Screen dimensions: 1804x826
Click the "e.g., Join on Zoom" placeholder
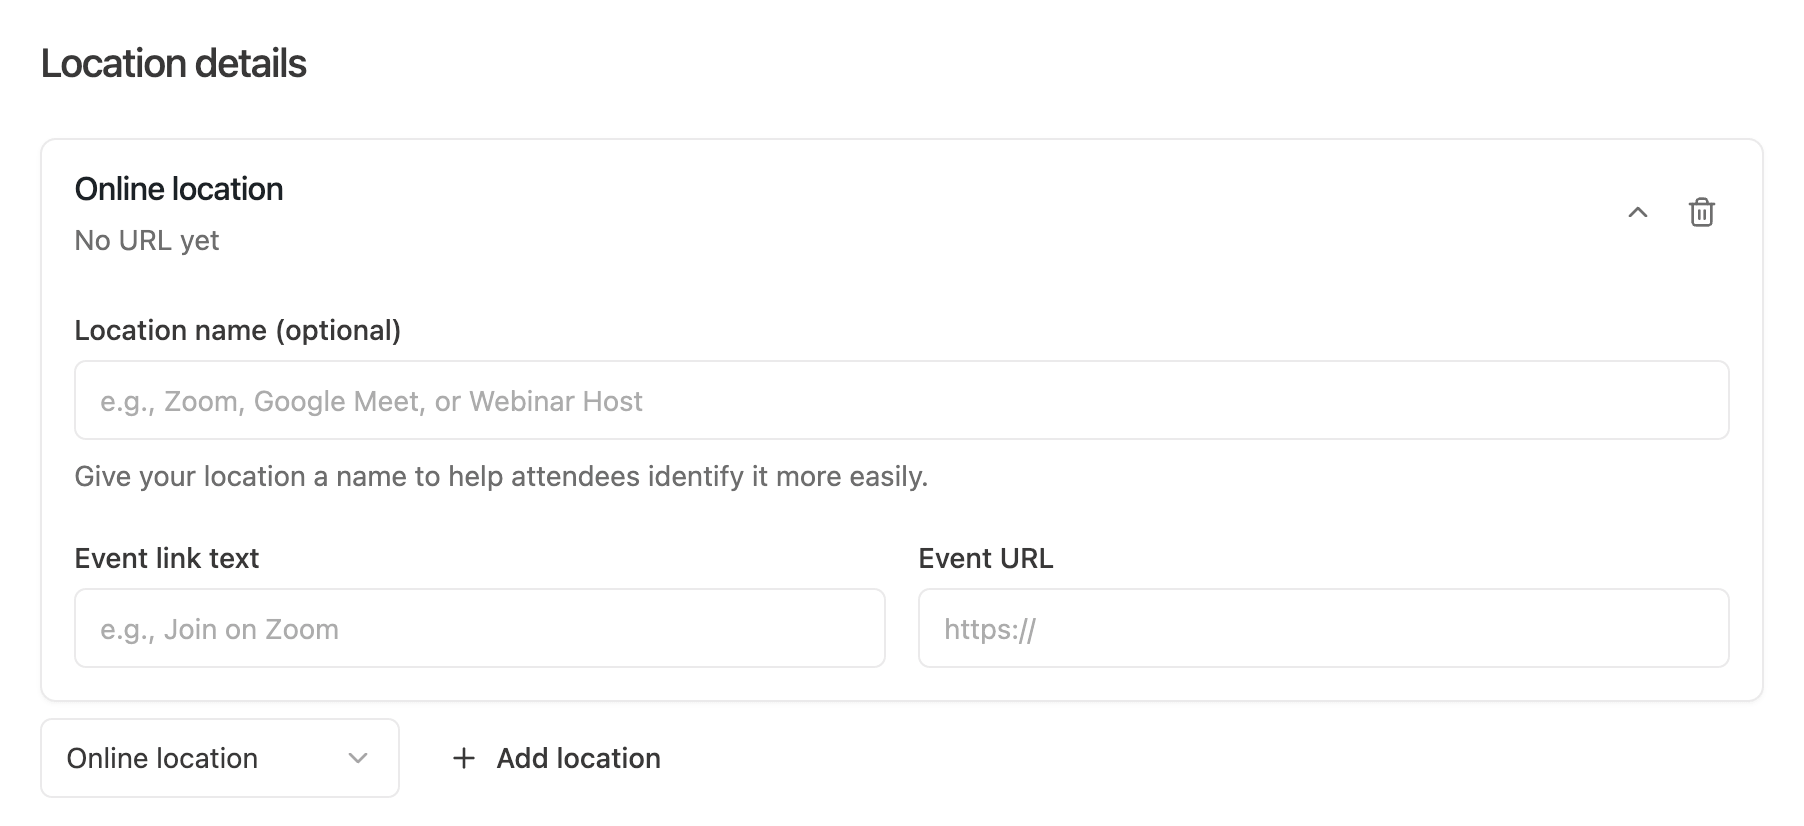219,629
